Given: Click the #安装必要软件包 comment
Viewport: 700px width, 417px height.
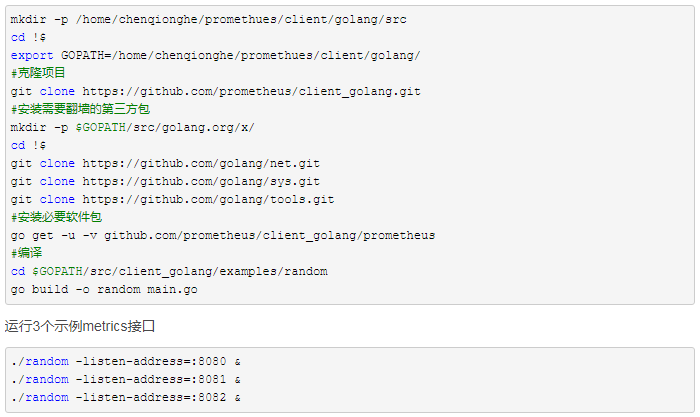Looking at the screenshot, I should point(57,217).
